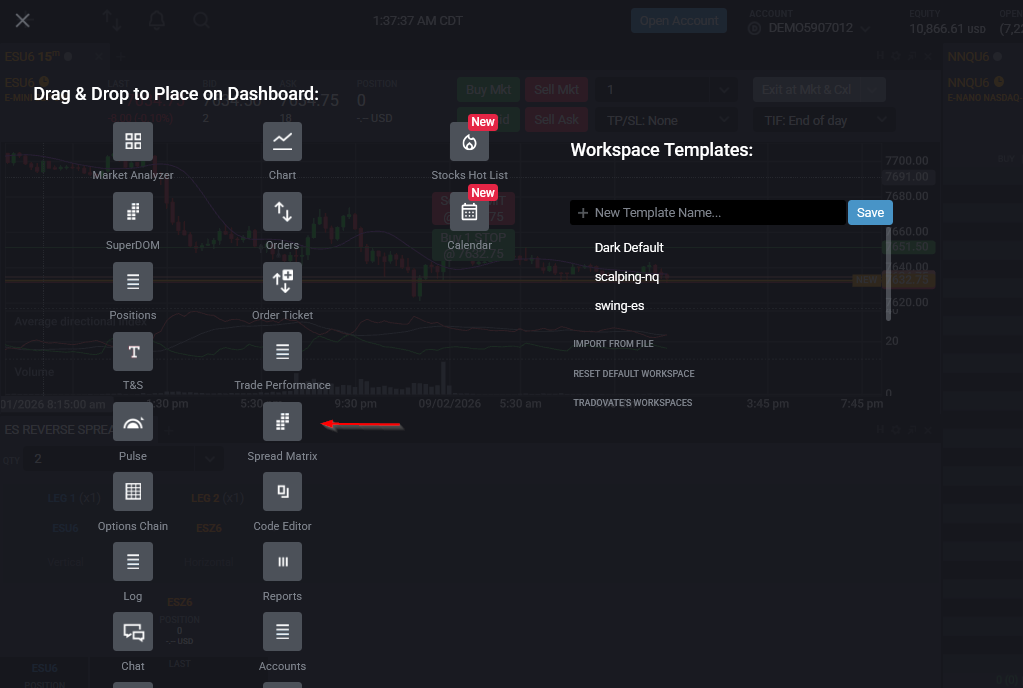Select the Spread Matrix module icon
This screenshot has height=688, width=1023.
282,422
